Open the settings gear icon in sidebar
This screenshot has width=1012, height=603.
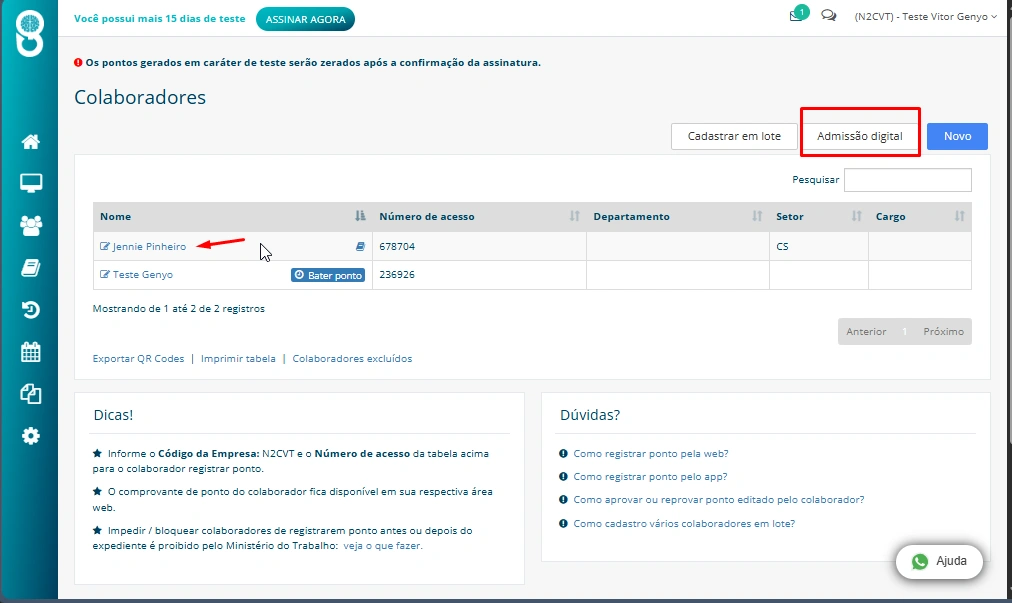[30, 436]
